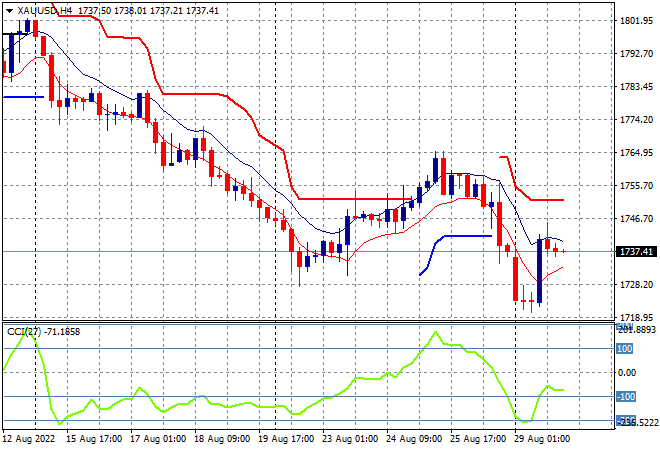Choose the 29 Aug 01:00 time label
Viewport: 660px width, 450px height.
[x=540, y=439]
